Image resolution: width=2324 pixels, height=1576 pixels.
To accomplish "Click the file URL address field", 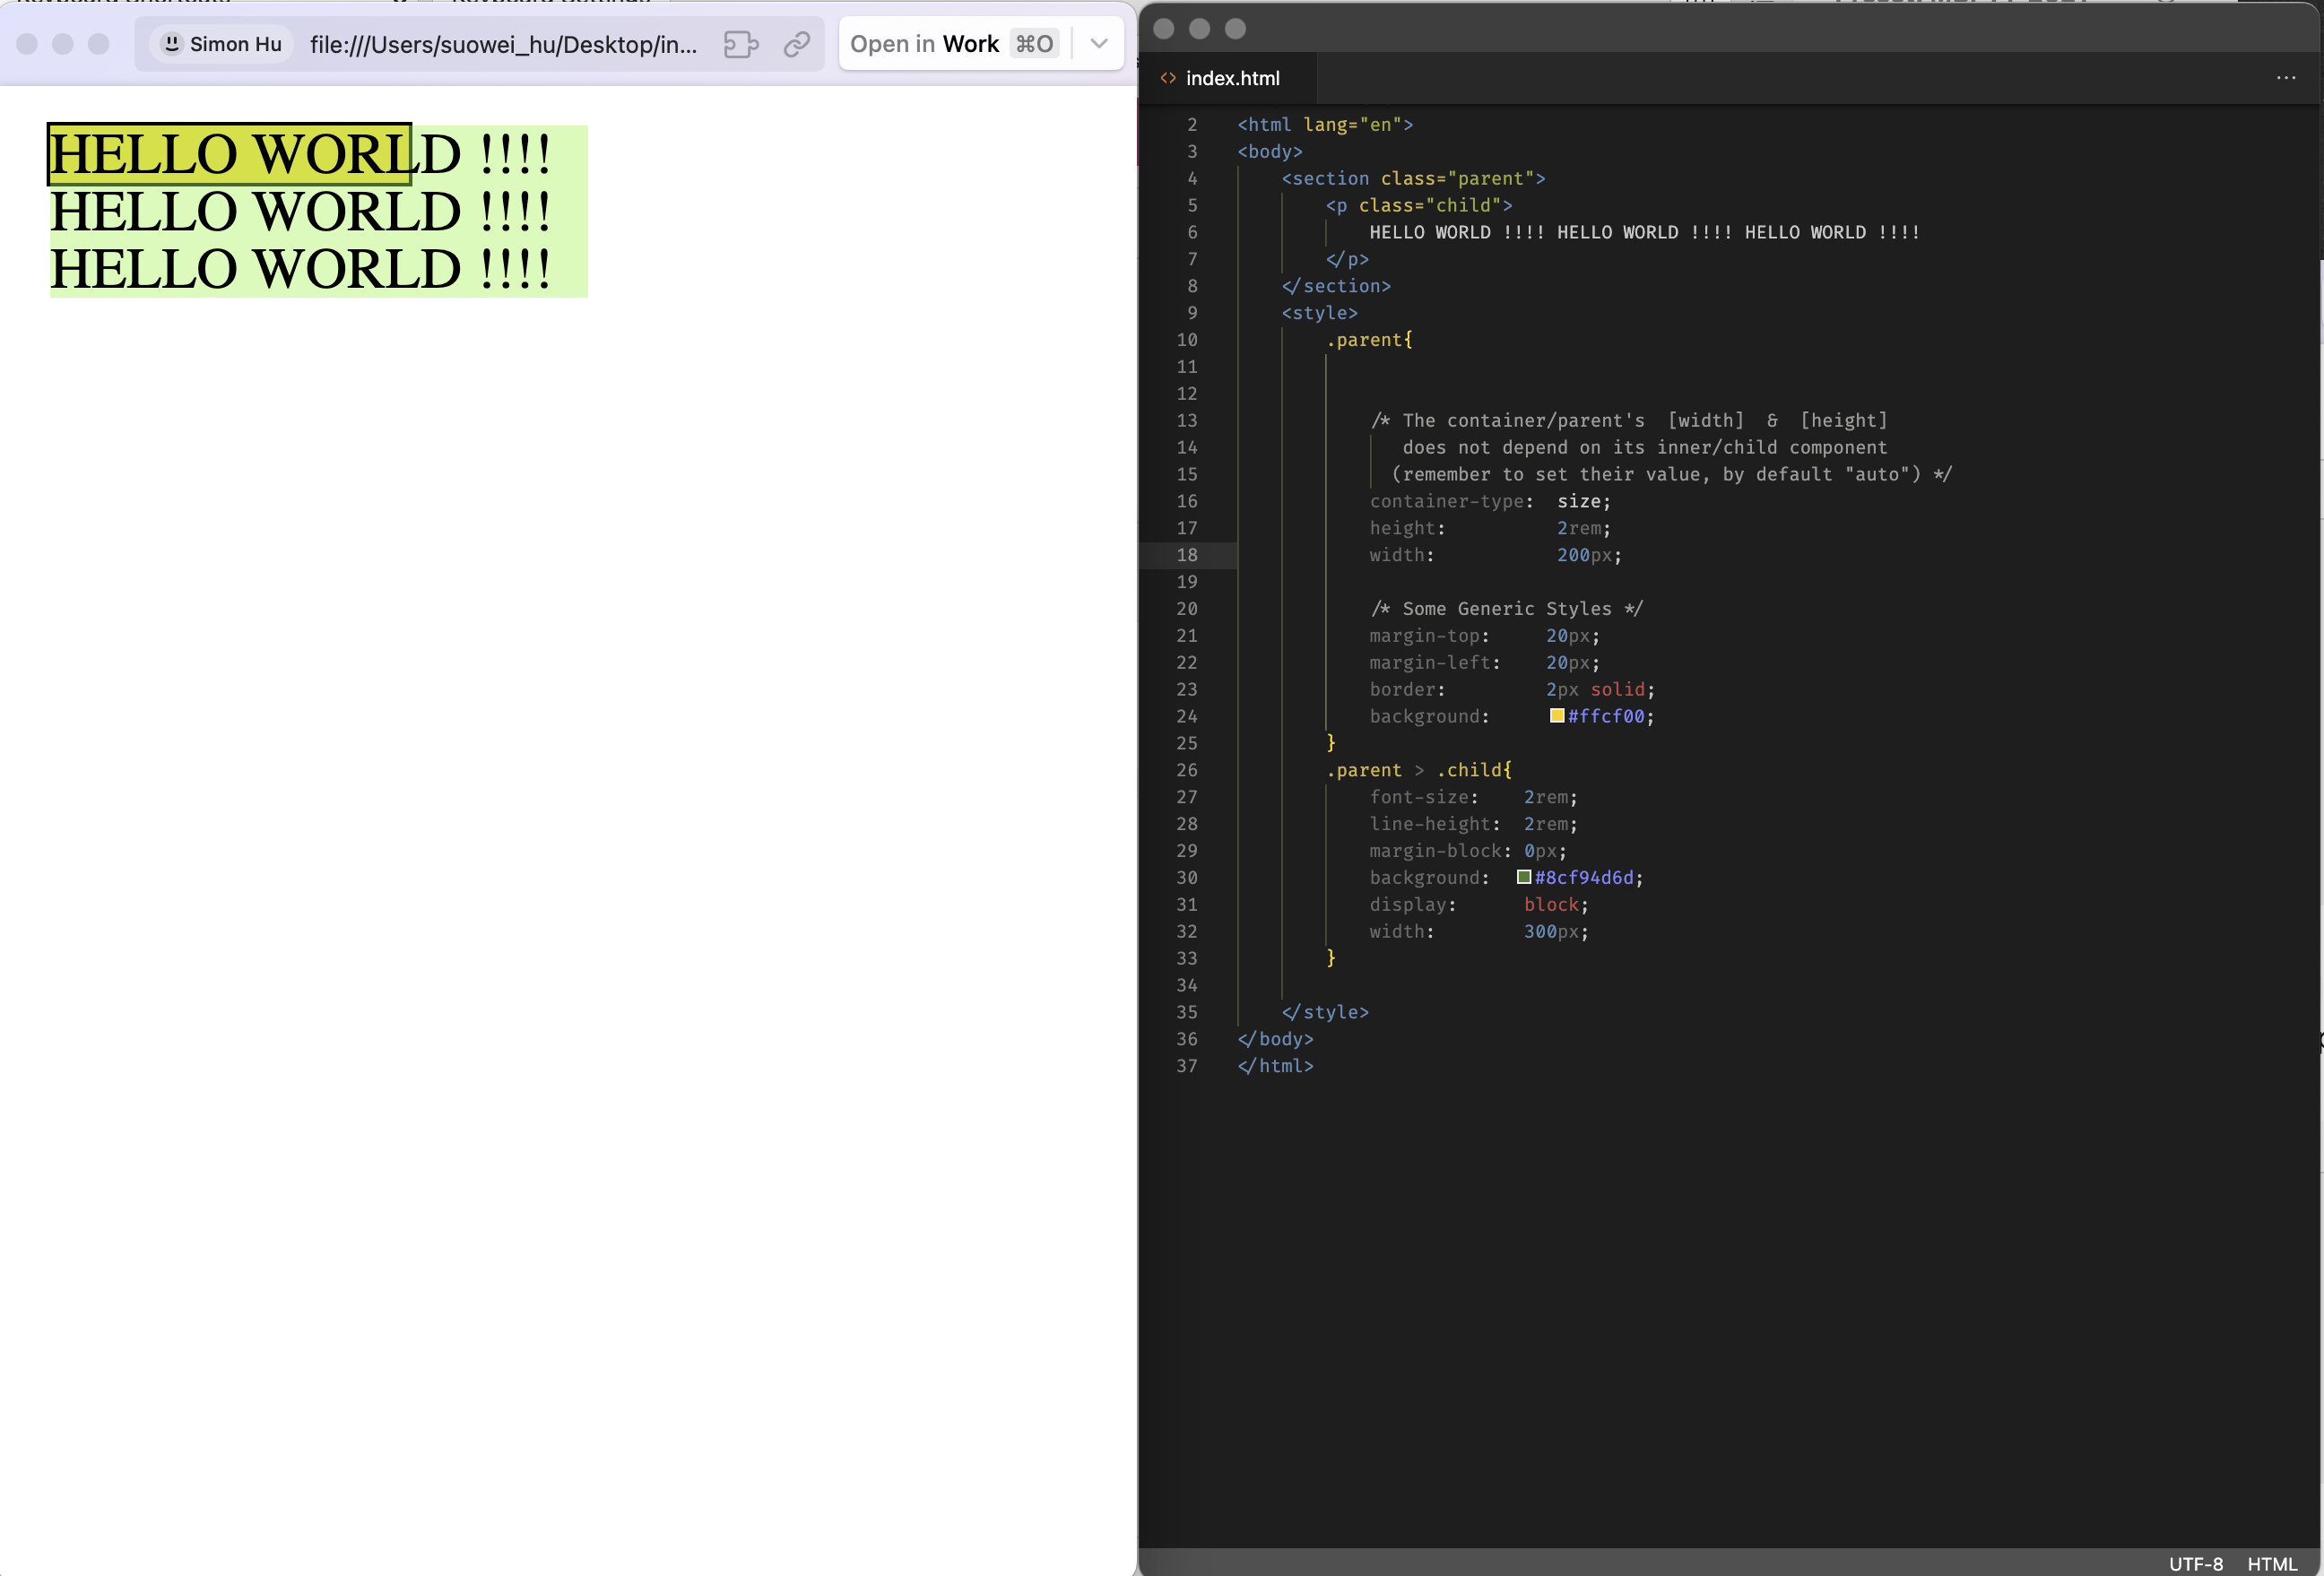I will 503,44.
